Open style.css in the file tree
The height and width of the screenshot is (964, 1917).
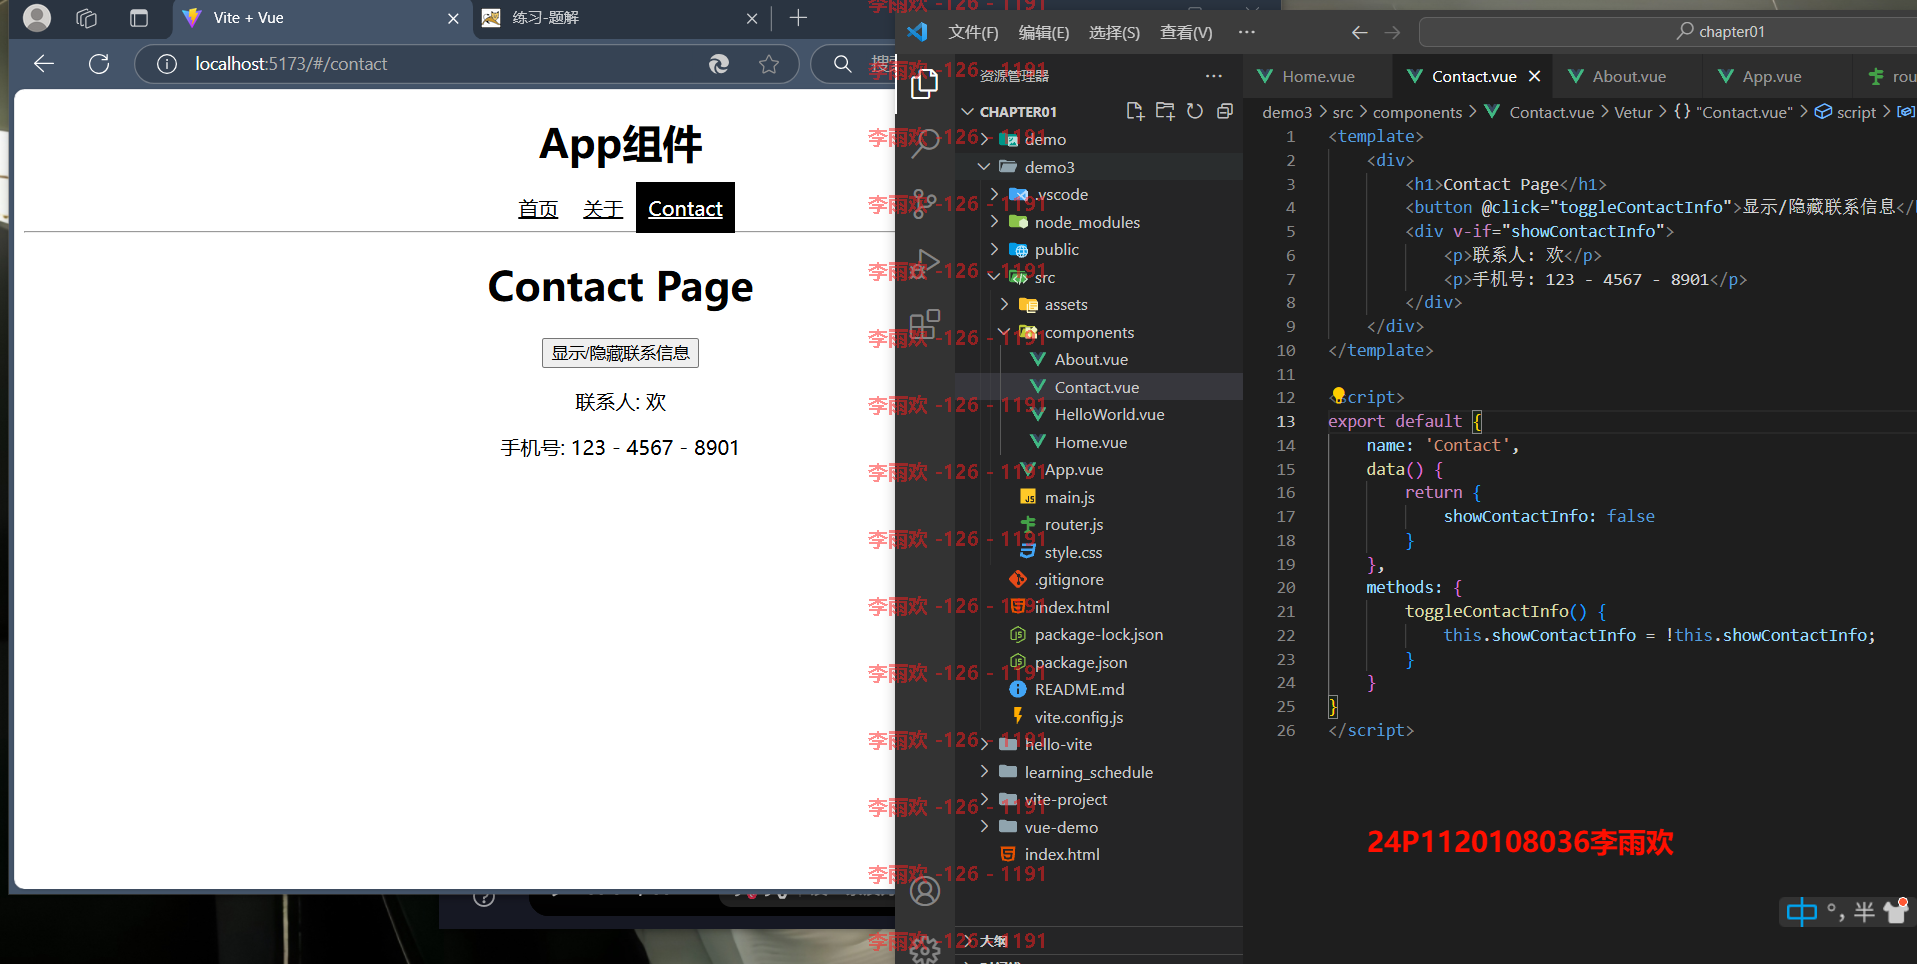(x=1073, y=552)
